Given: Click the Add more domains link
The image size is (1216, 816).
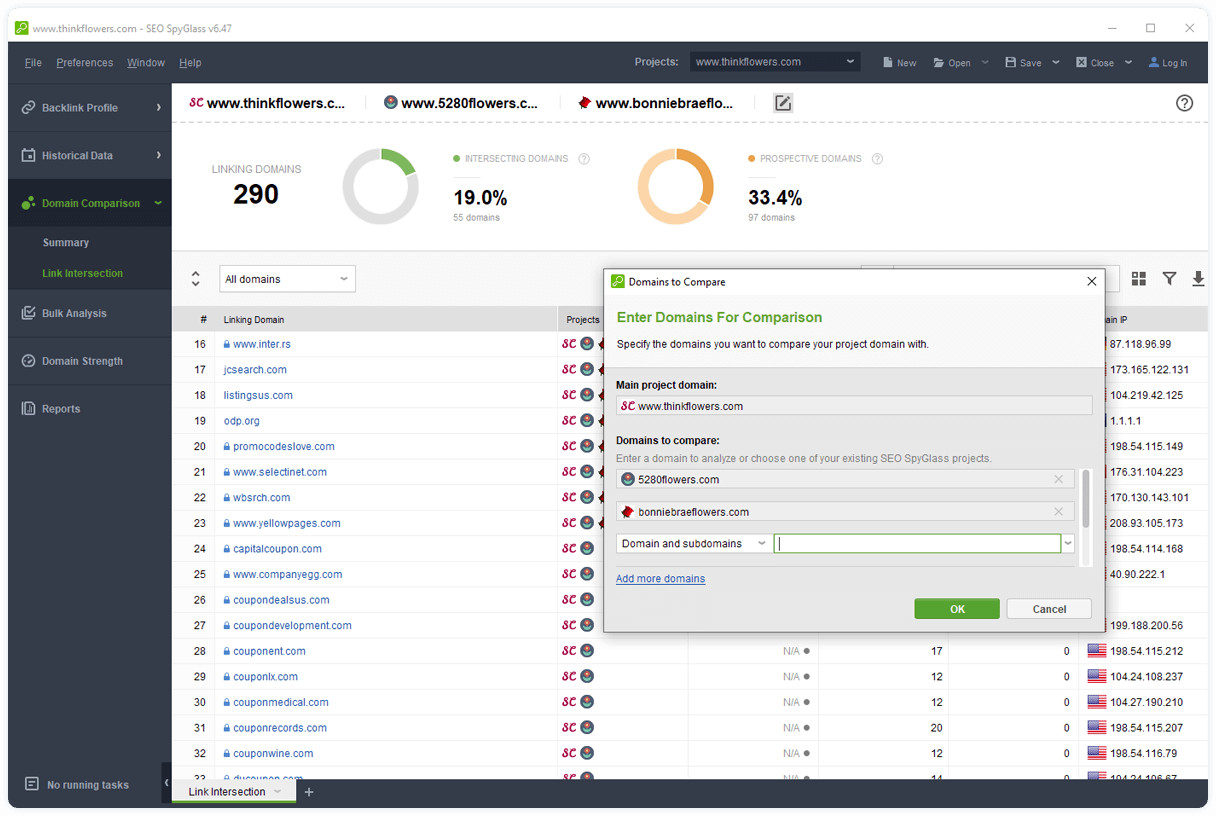Looking at the screenshot, I should click(x=660, y=579).
